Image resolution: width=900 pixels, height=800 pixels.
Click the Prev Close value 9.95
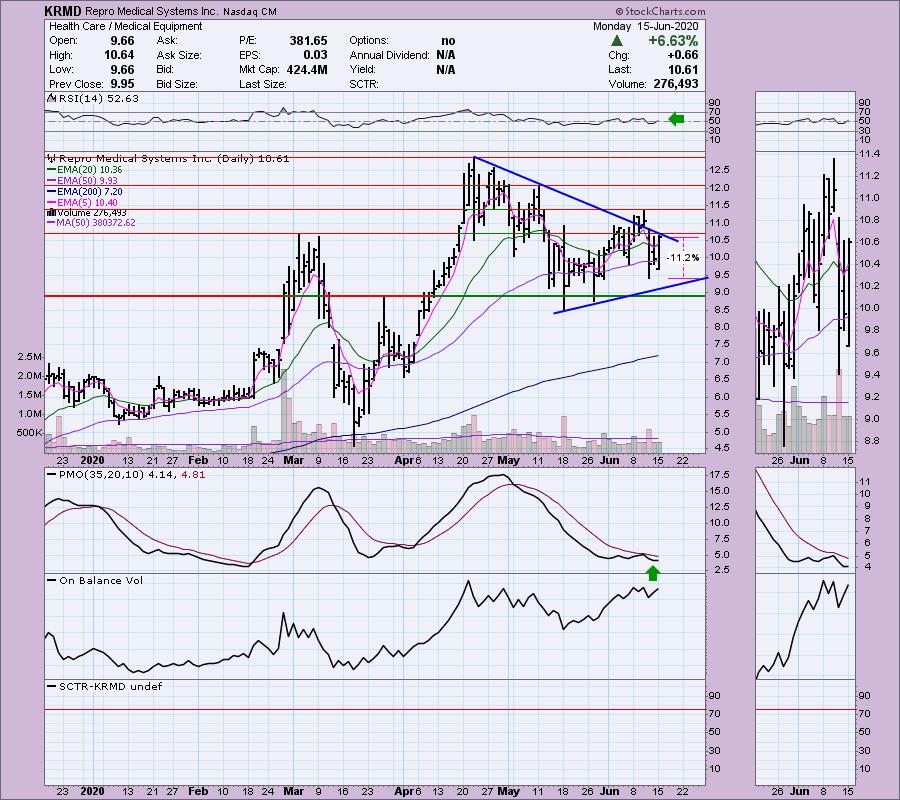122,84
